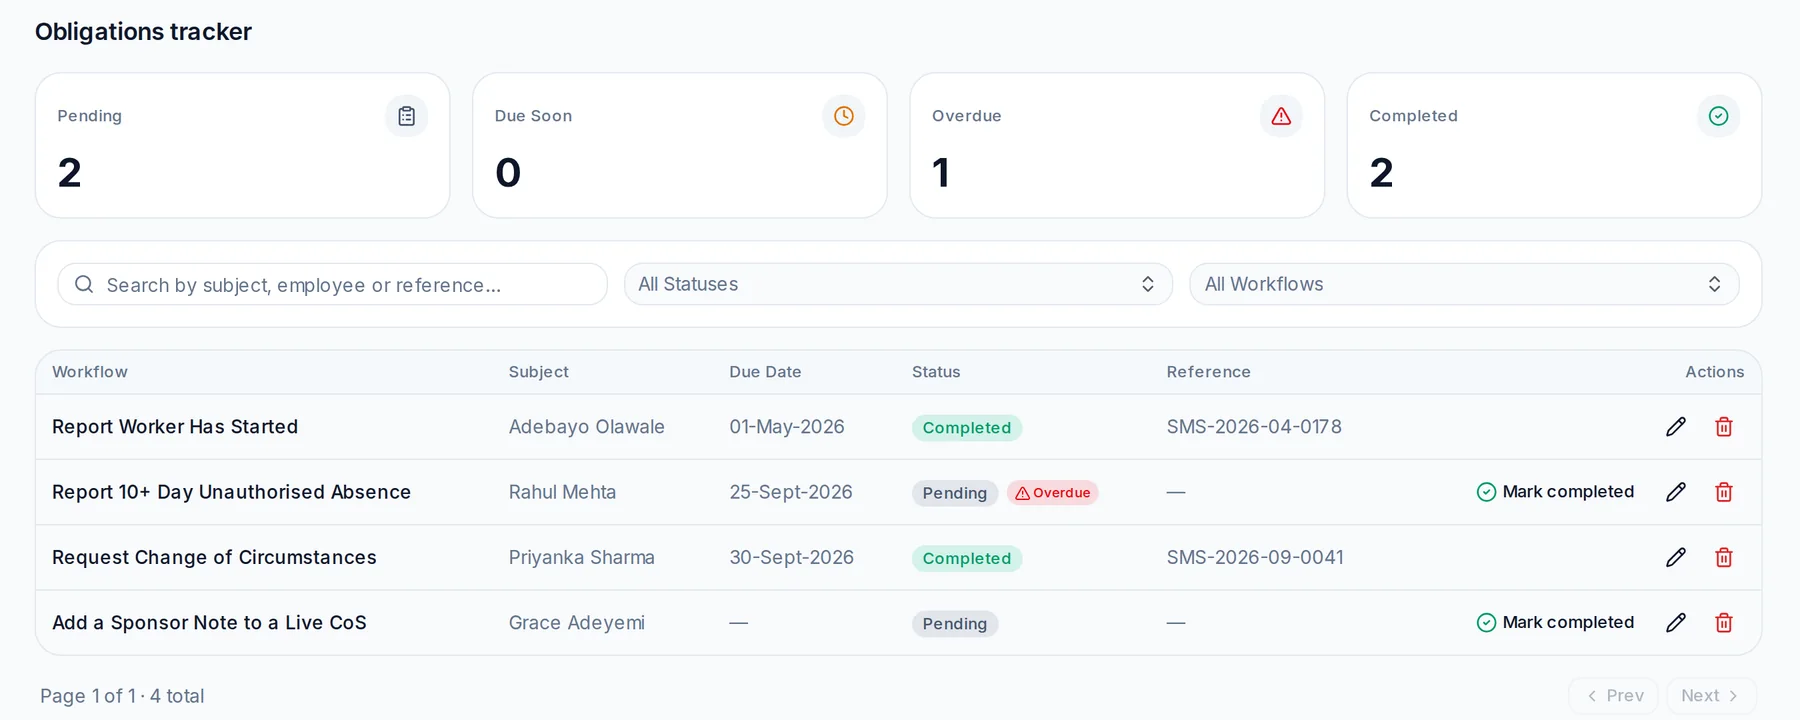Click the clock icon on Due Soon card
Image resolution: width=1800 pixels, height=720 pixels.
(844, 116)
